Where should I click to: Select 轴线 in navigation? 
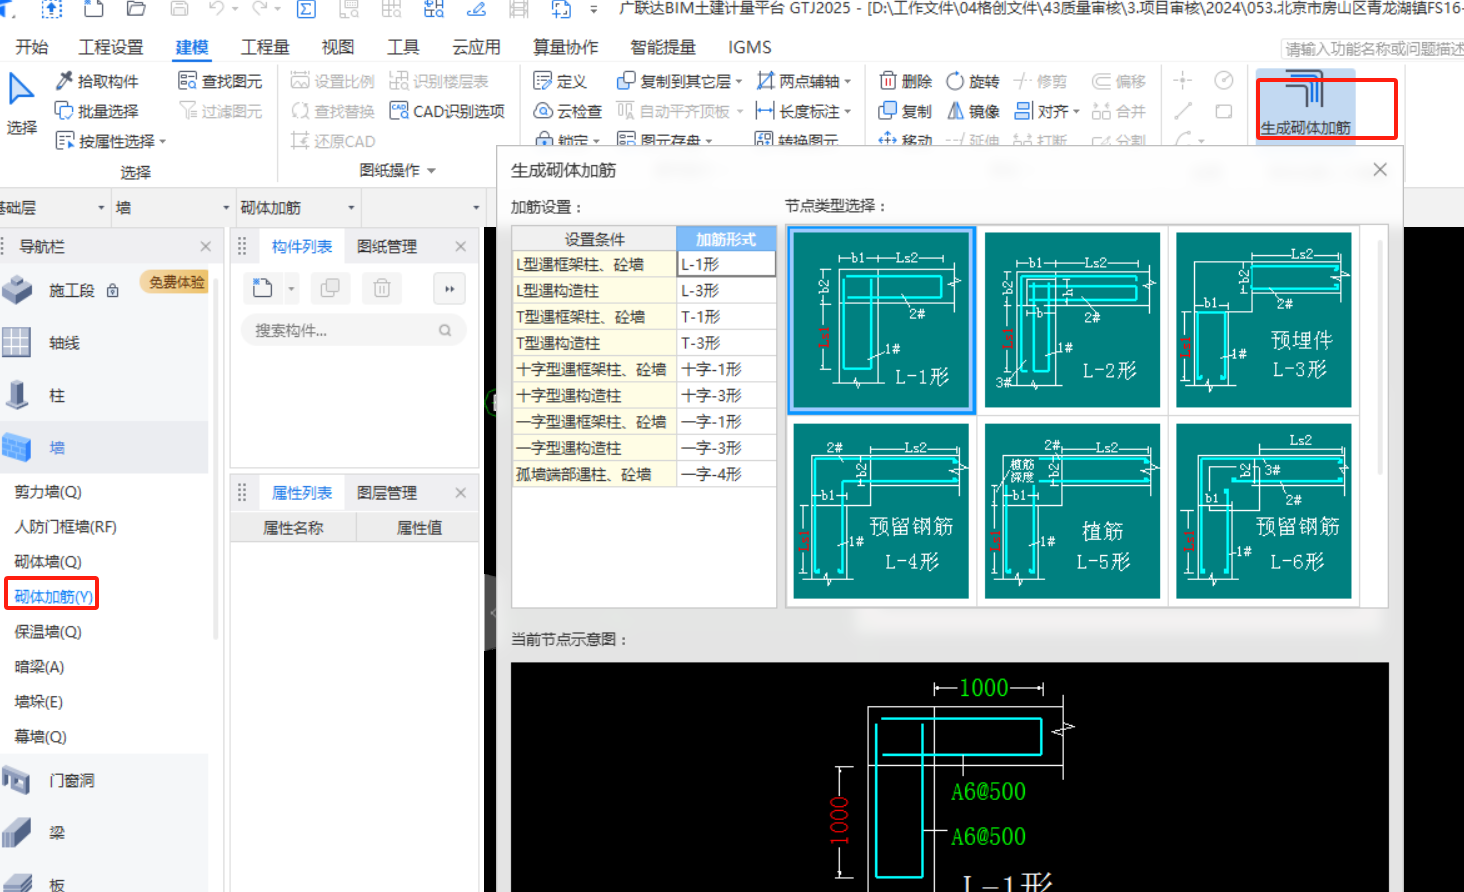click(64, 343)
